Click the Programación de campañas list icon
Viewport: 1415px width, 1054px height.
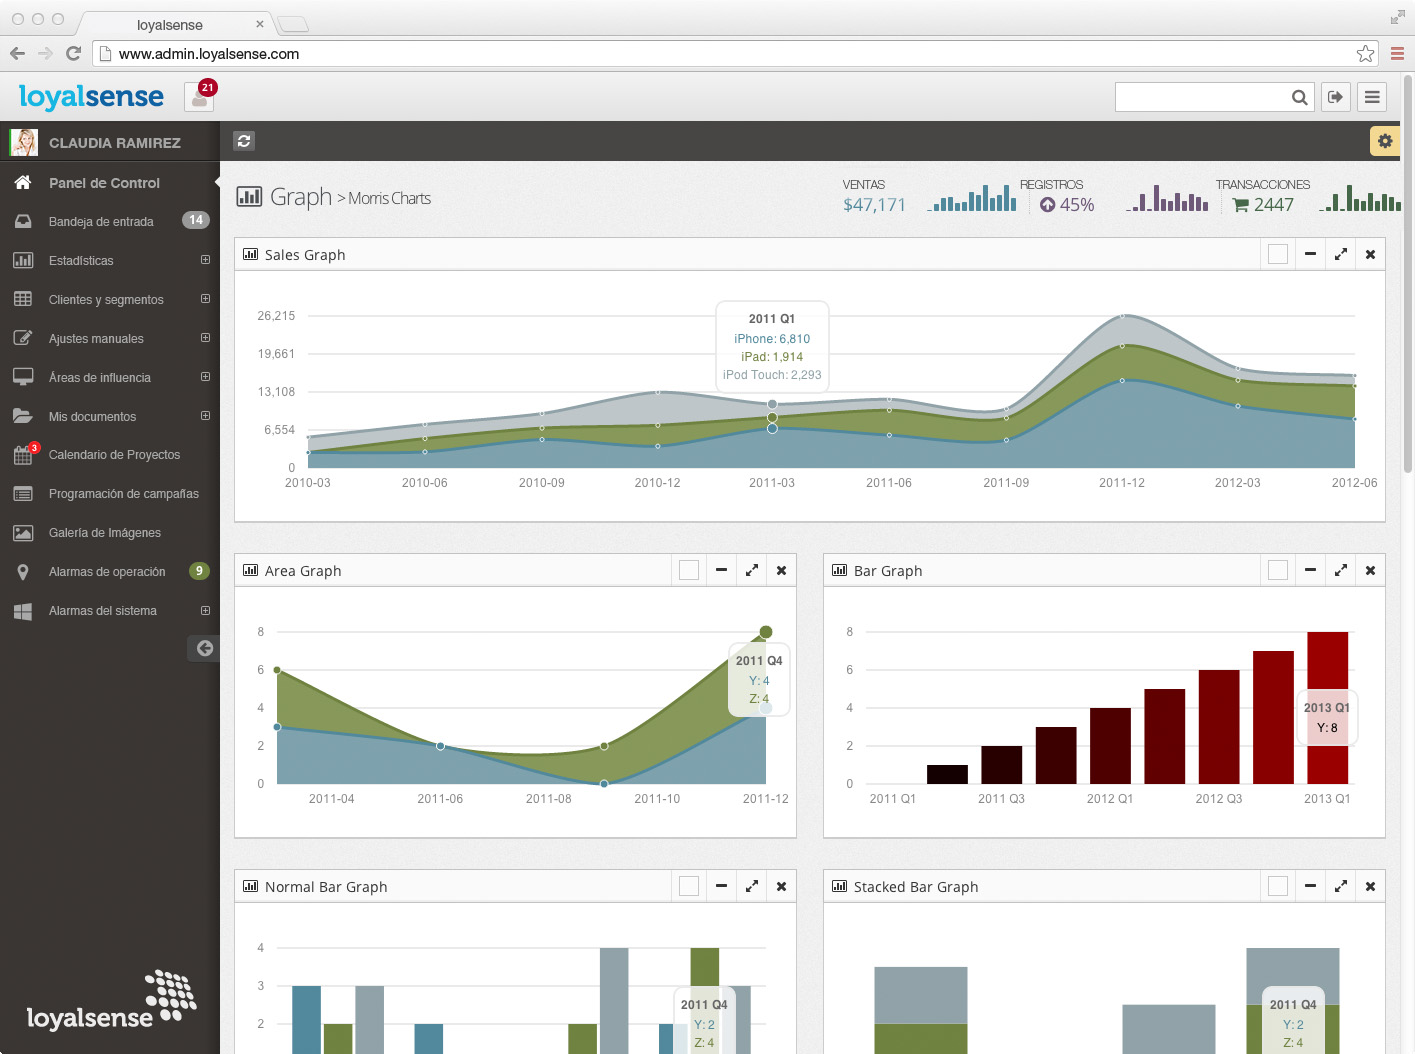tap(23, 494)
